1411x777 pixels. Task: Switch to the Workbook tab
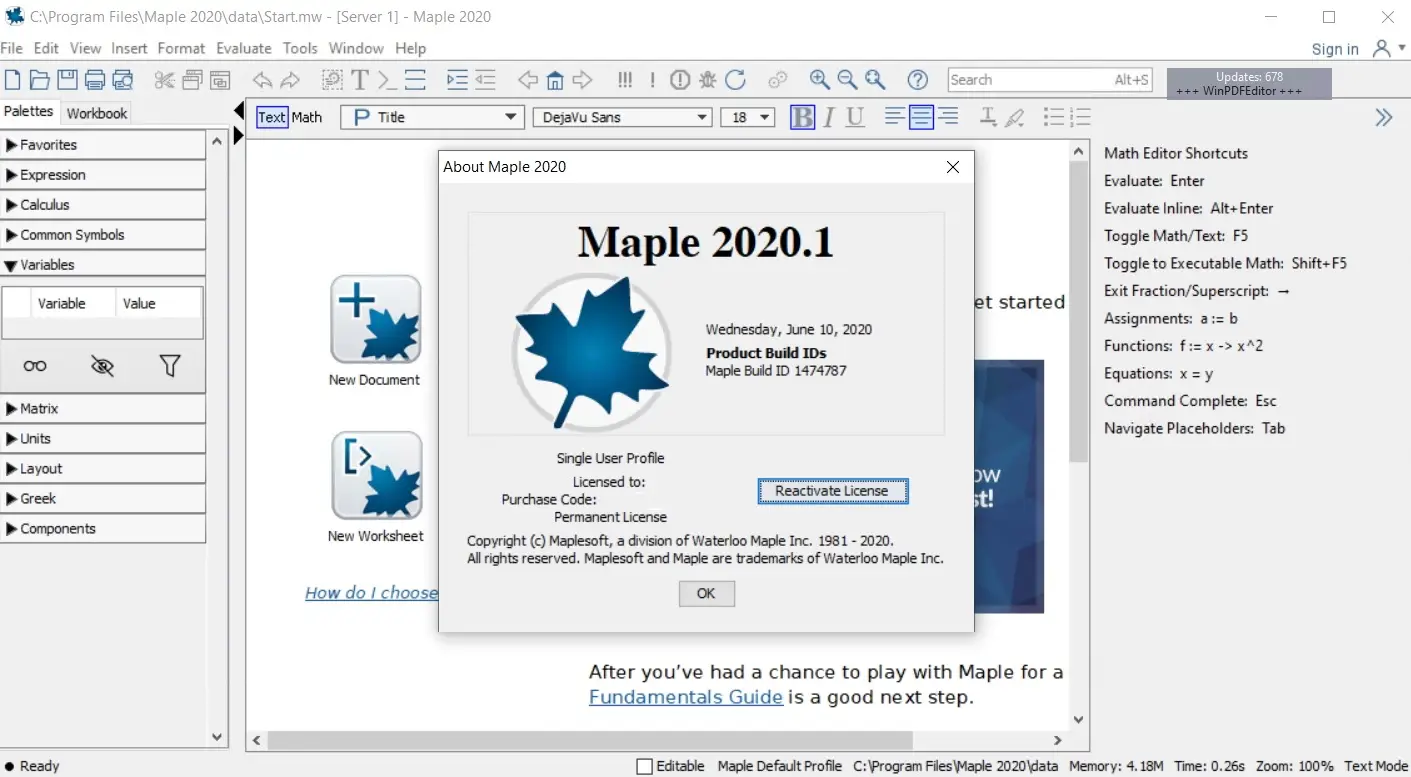coord(97,113)
